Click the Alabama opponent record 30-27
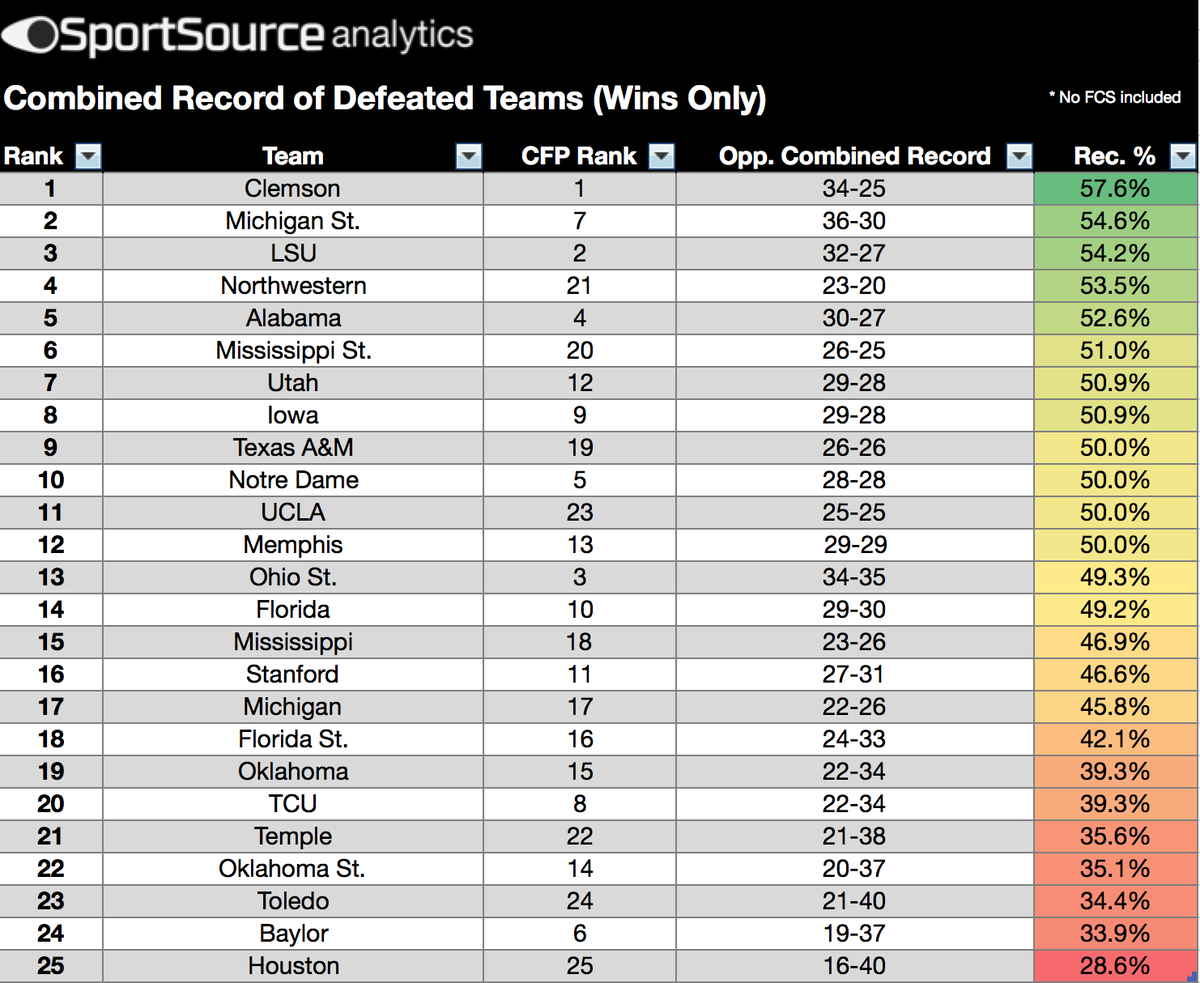Viewport: 1200px width, 983px height. [x=853, y=318]
